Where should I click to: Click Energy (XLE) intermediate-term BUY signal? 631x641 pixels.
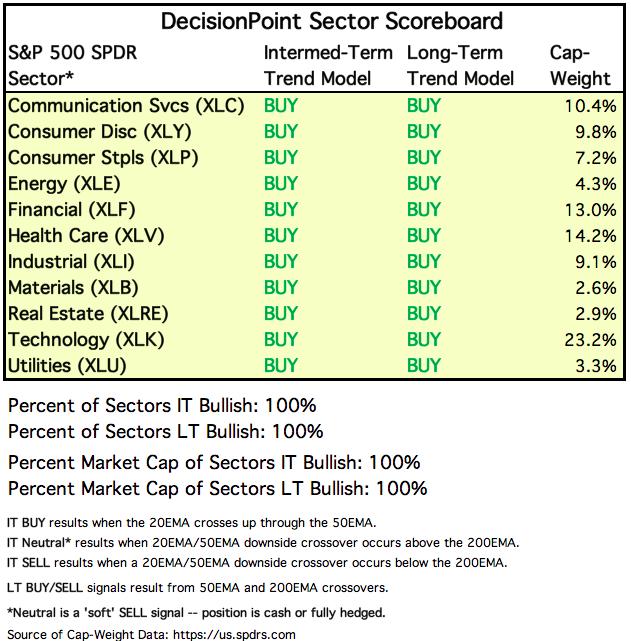tap(280, 183)
